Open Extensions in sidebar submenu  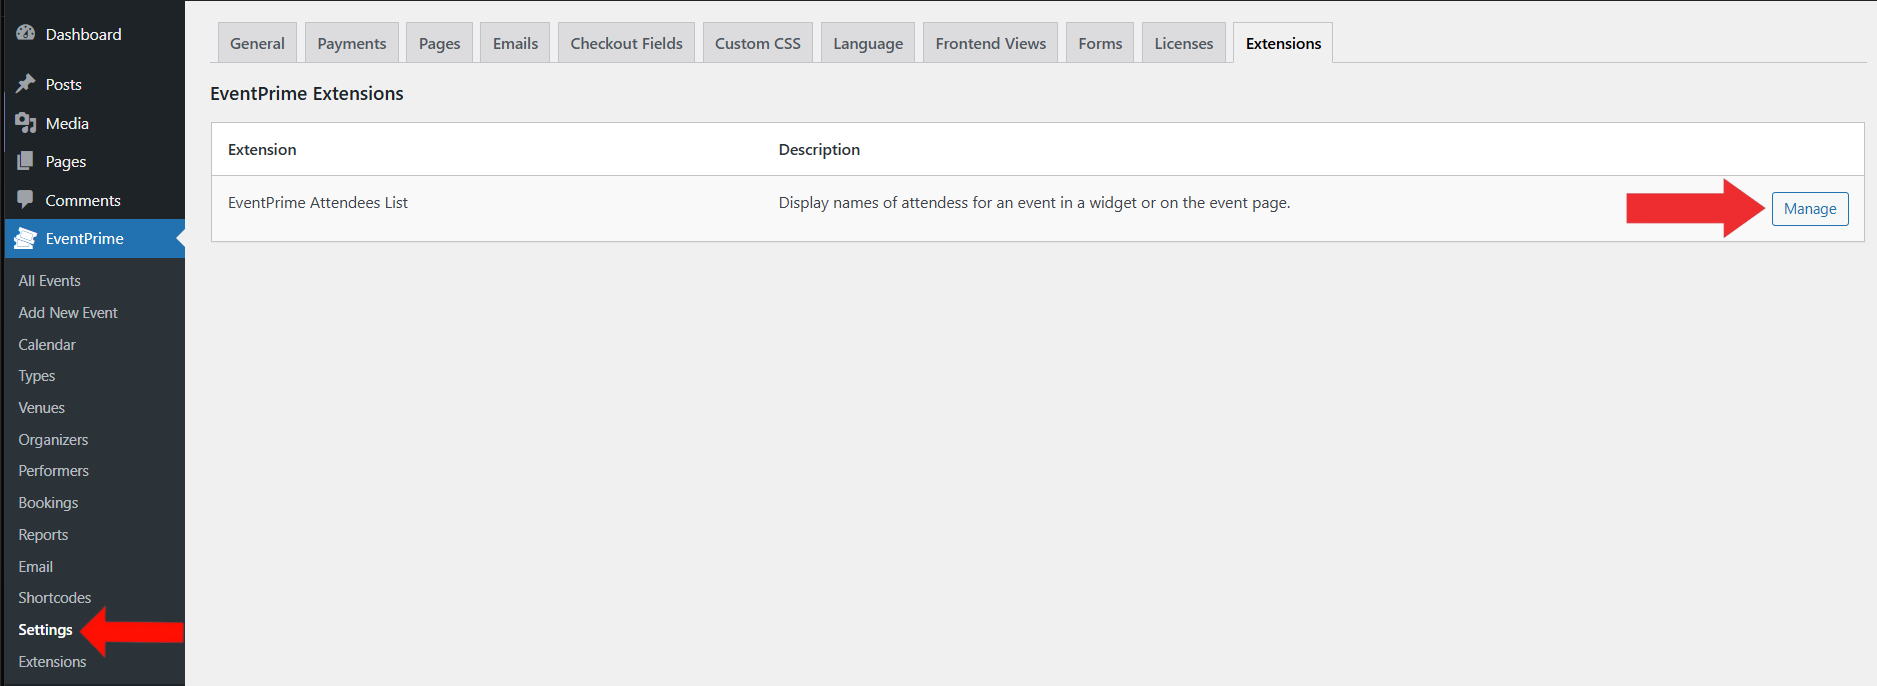click(x=52, y=662)
